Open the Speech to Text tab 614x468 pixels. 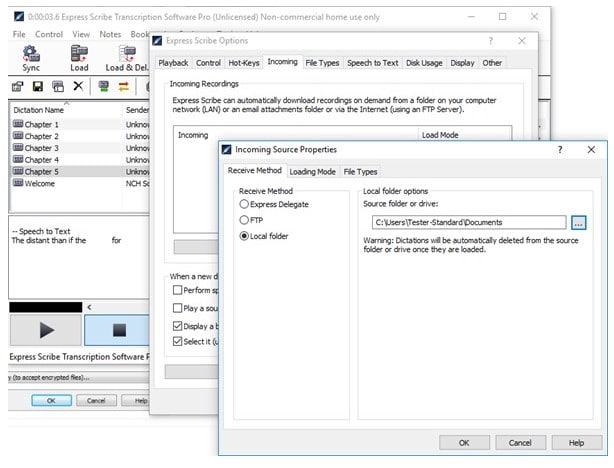[x=372, y=63]
